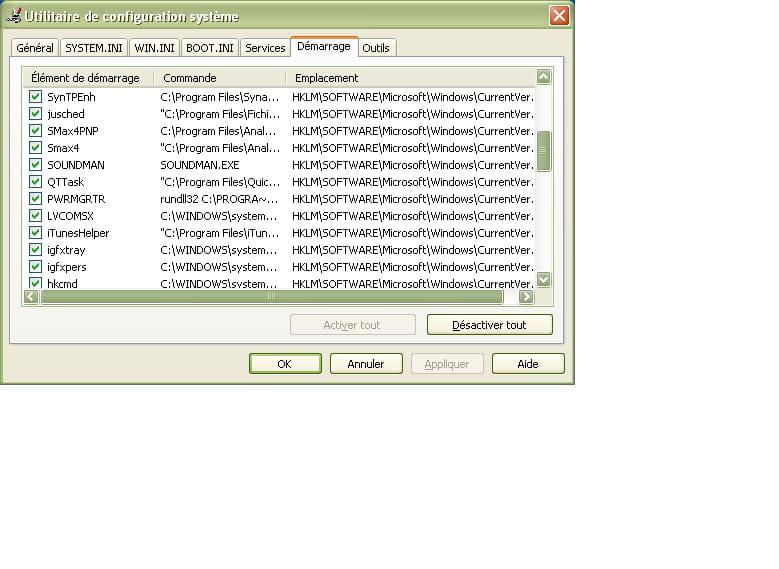The width and height of the screenshot is (779, 569).
Task: Click the SynTPEnh registry location cell
Action: pos(413,97)
